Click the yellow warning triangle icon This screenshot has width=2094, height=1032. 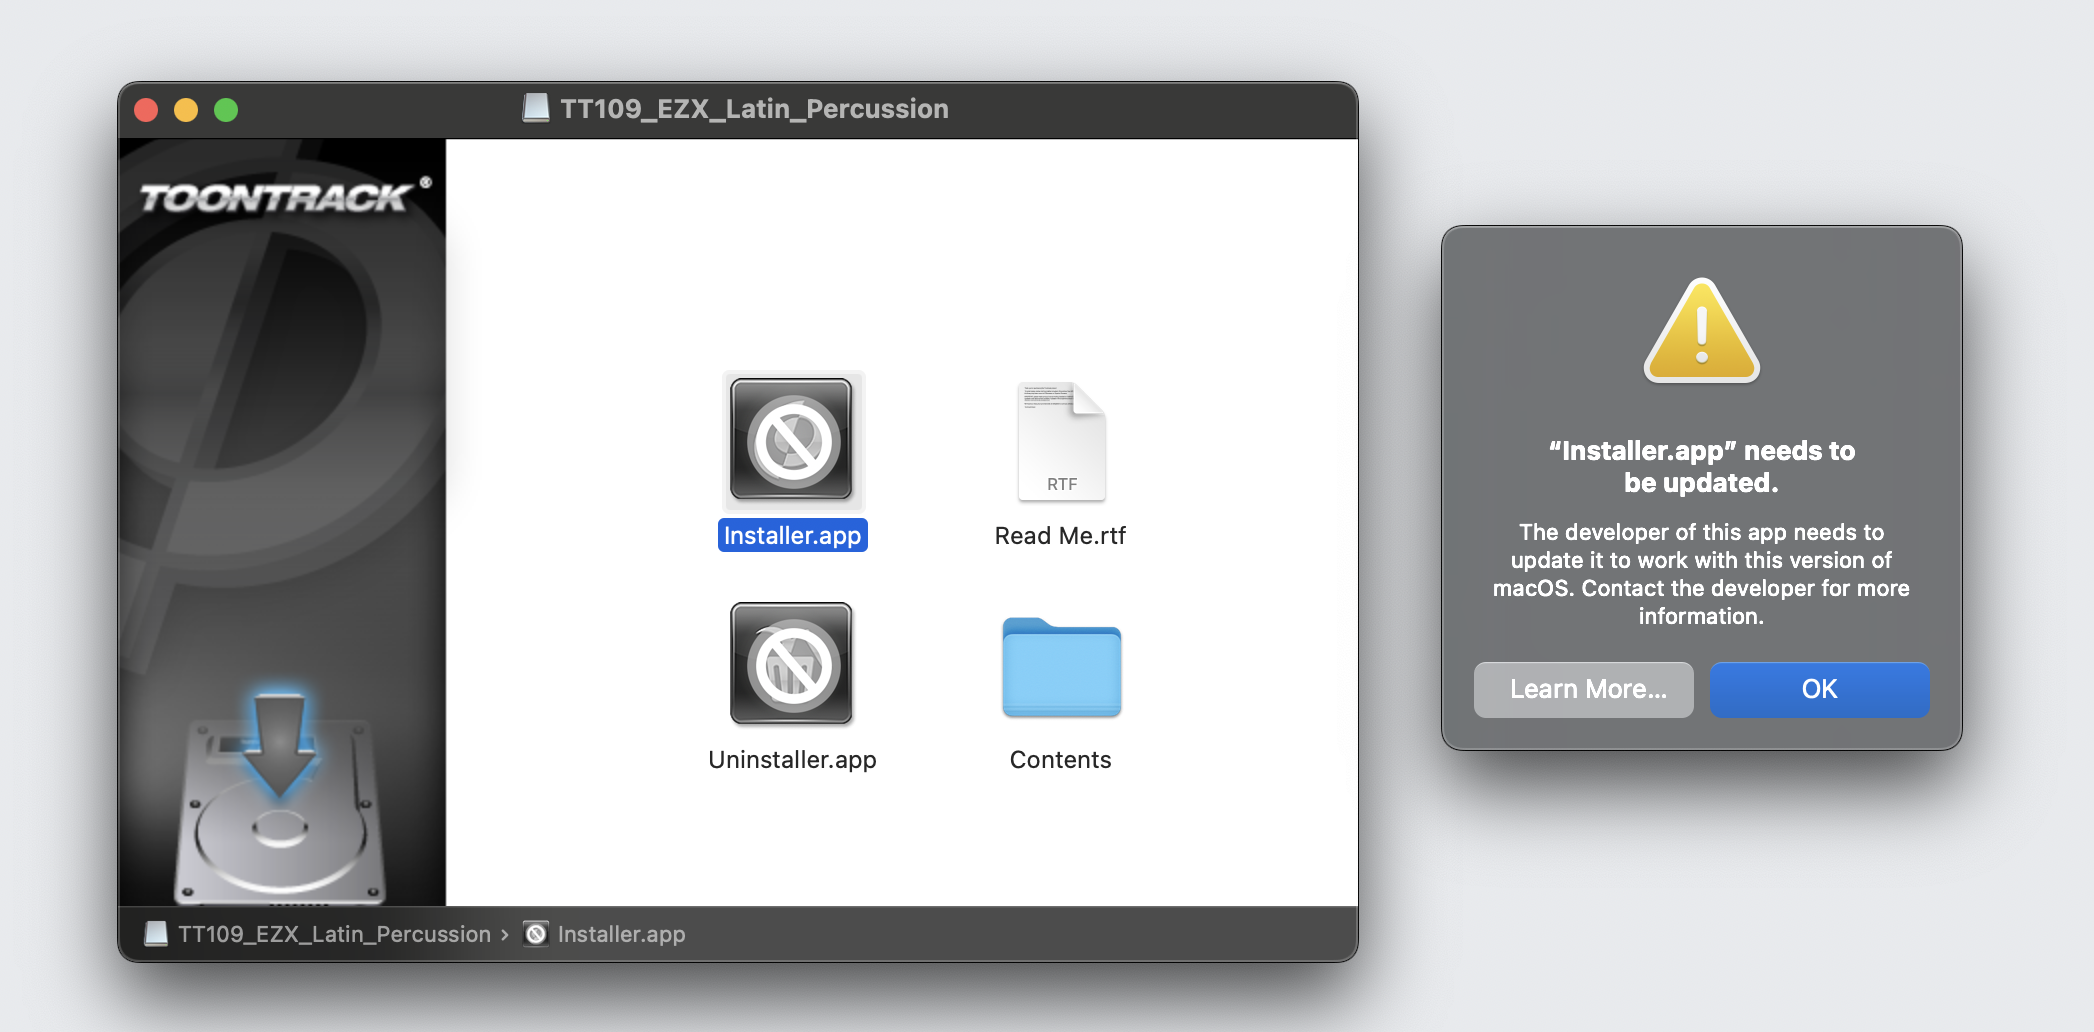1701,333
